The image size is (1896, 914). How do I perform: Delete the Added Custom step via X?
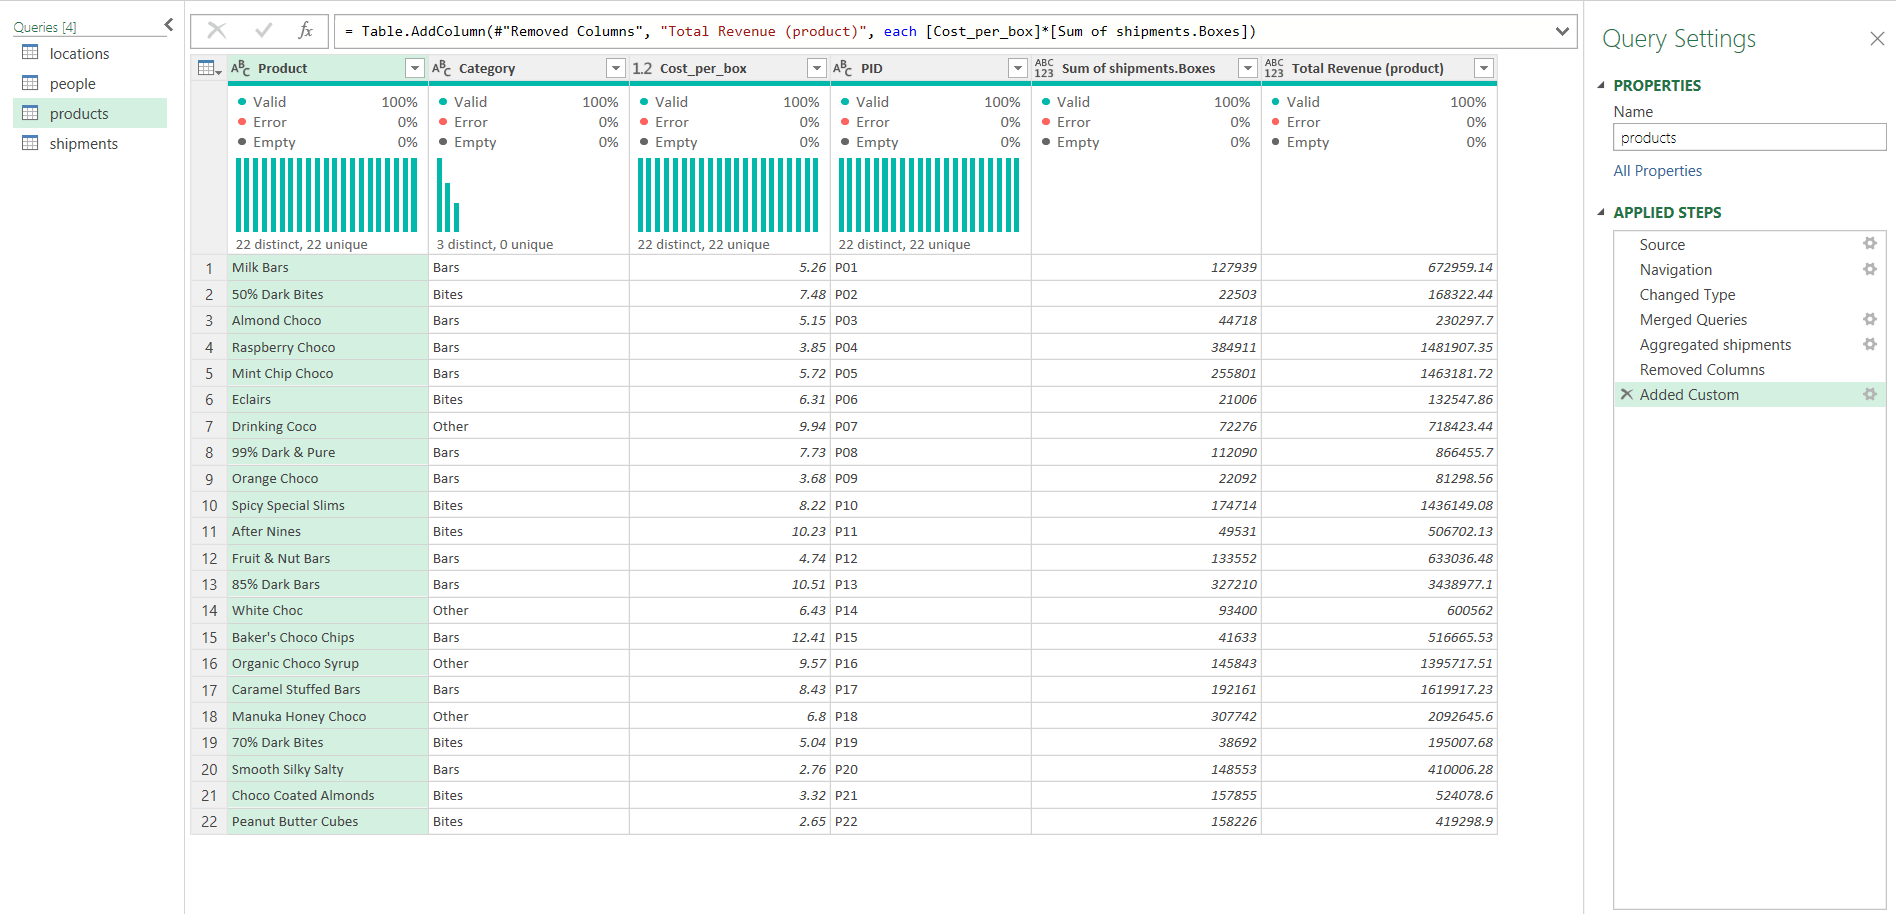pyautogui.click(x=1627, y=394)
